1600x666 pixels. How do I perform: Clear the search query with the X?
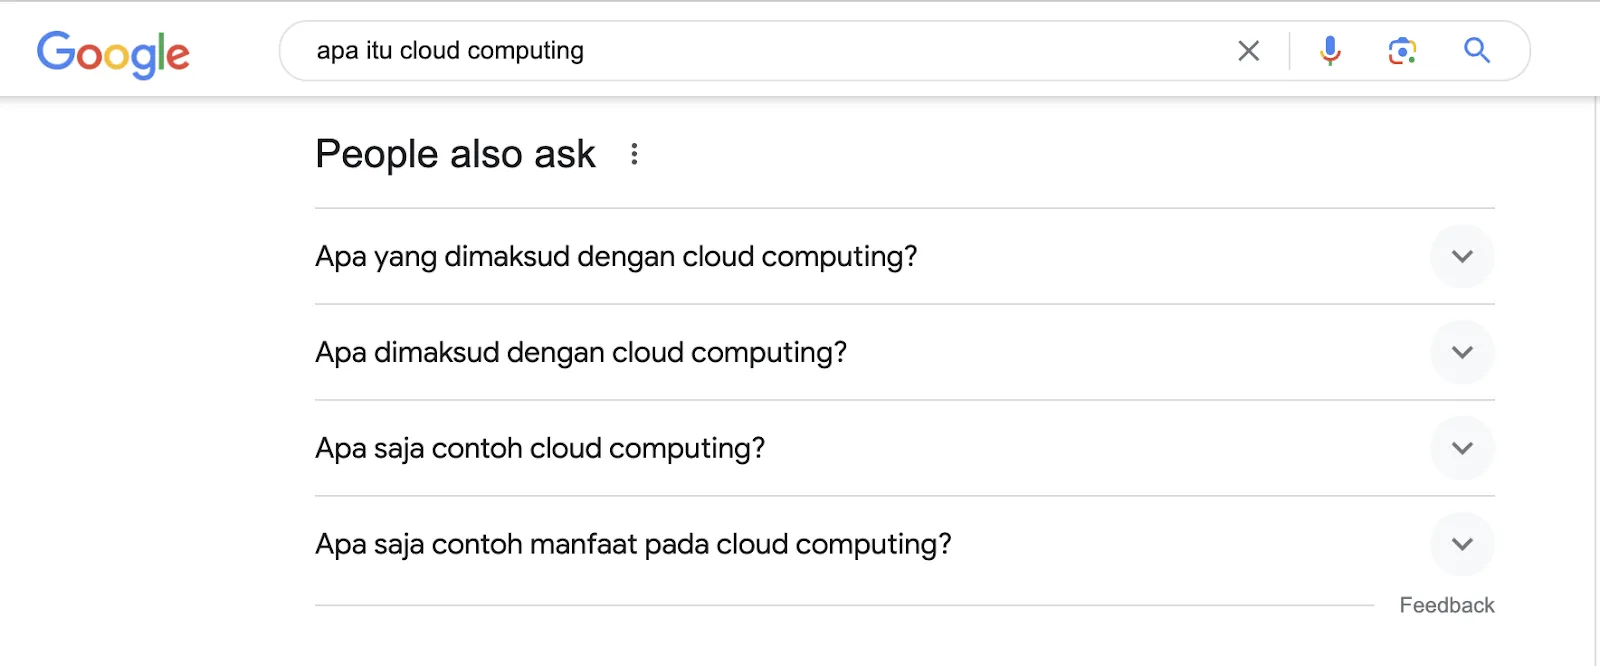[x=1248, y=51]
